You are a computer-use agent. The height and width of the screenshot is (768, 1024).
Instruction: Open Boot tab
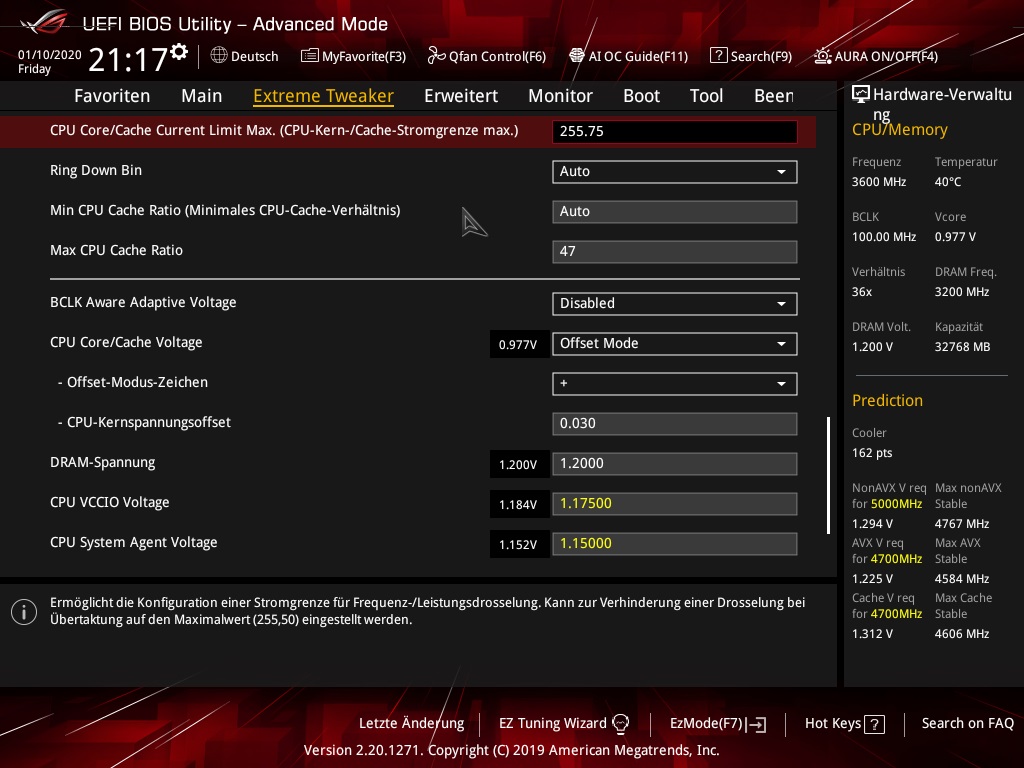641,96
